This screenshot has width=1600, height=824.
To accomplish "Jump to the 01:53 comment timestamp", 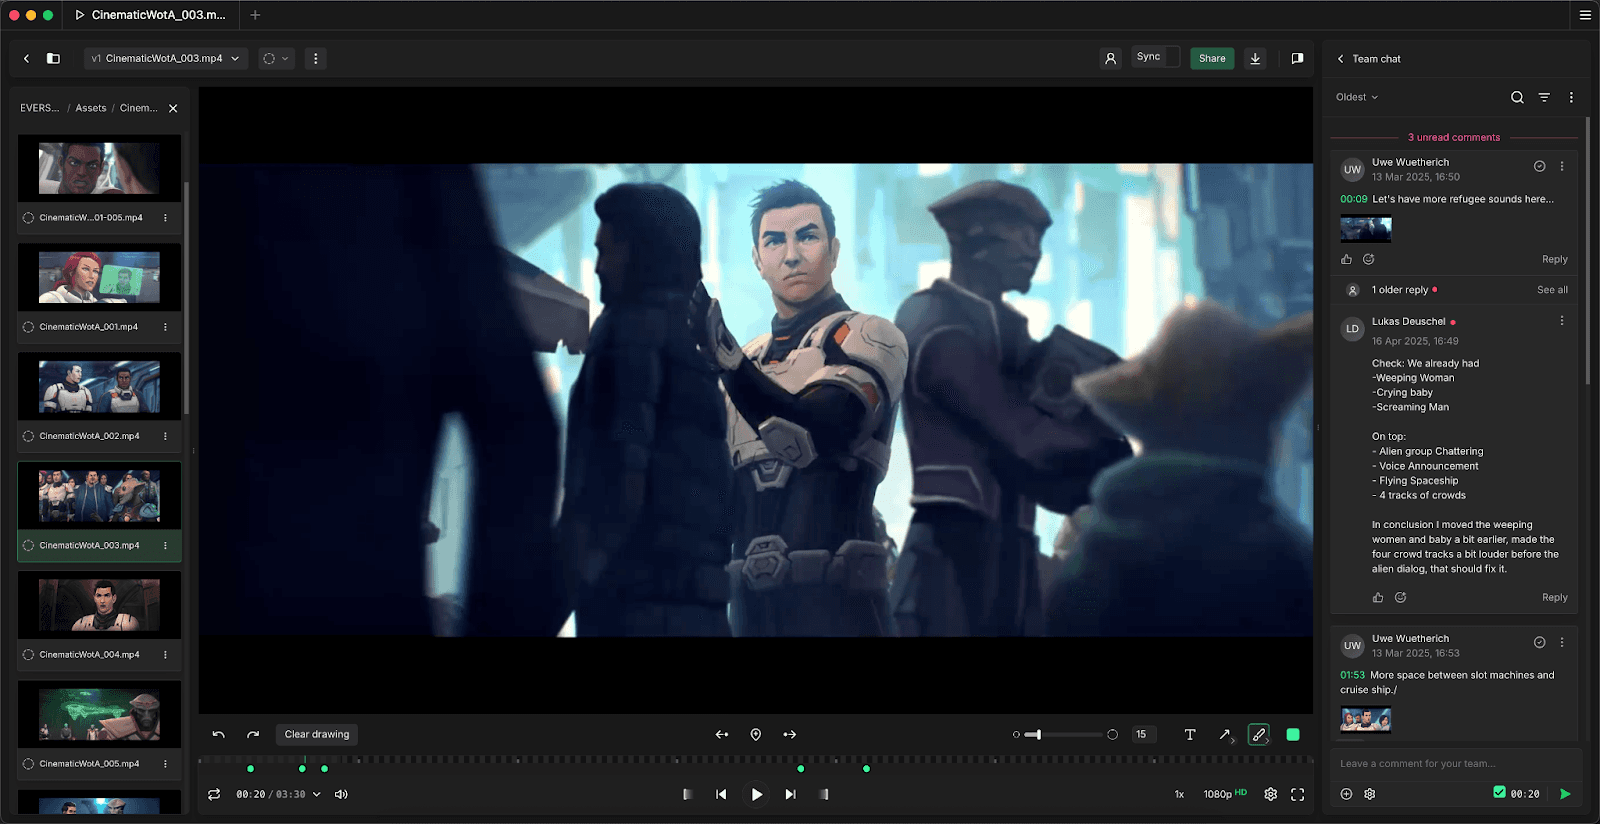I will 1352,675.
